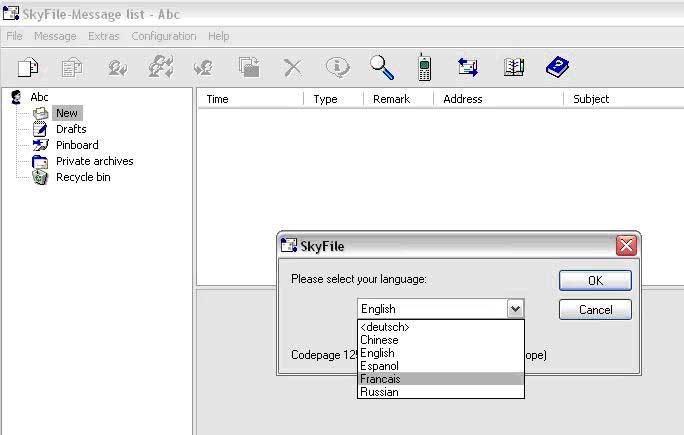Viewport: 684px width, 435px height.
Task: Open the blue help book icon
Action: click(557, 67)
